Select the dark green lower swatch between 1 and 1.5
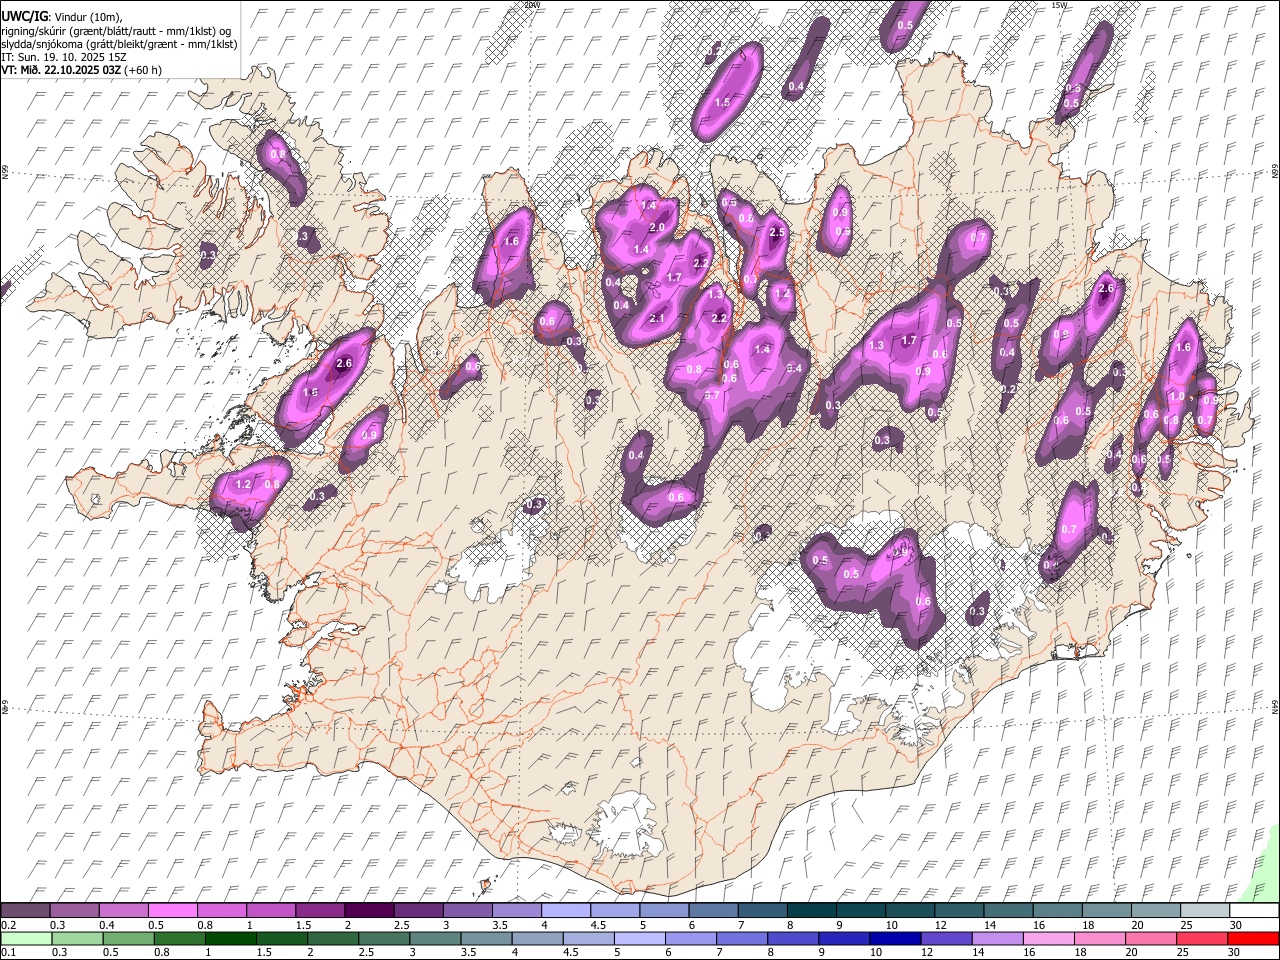 click(230, 938)
